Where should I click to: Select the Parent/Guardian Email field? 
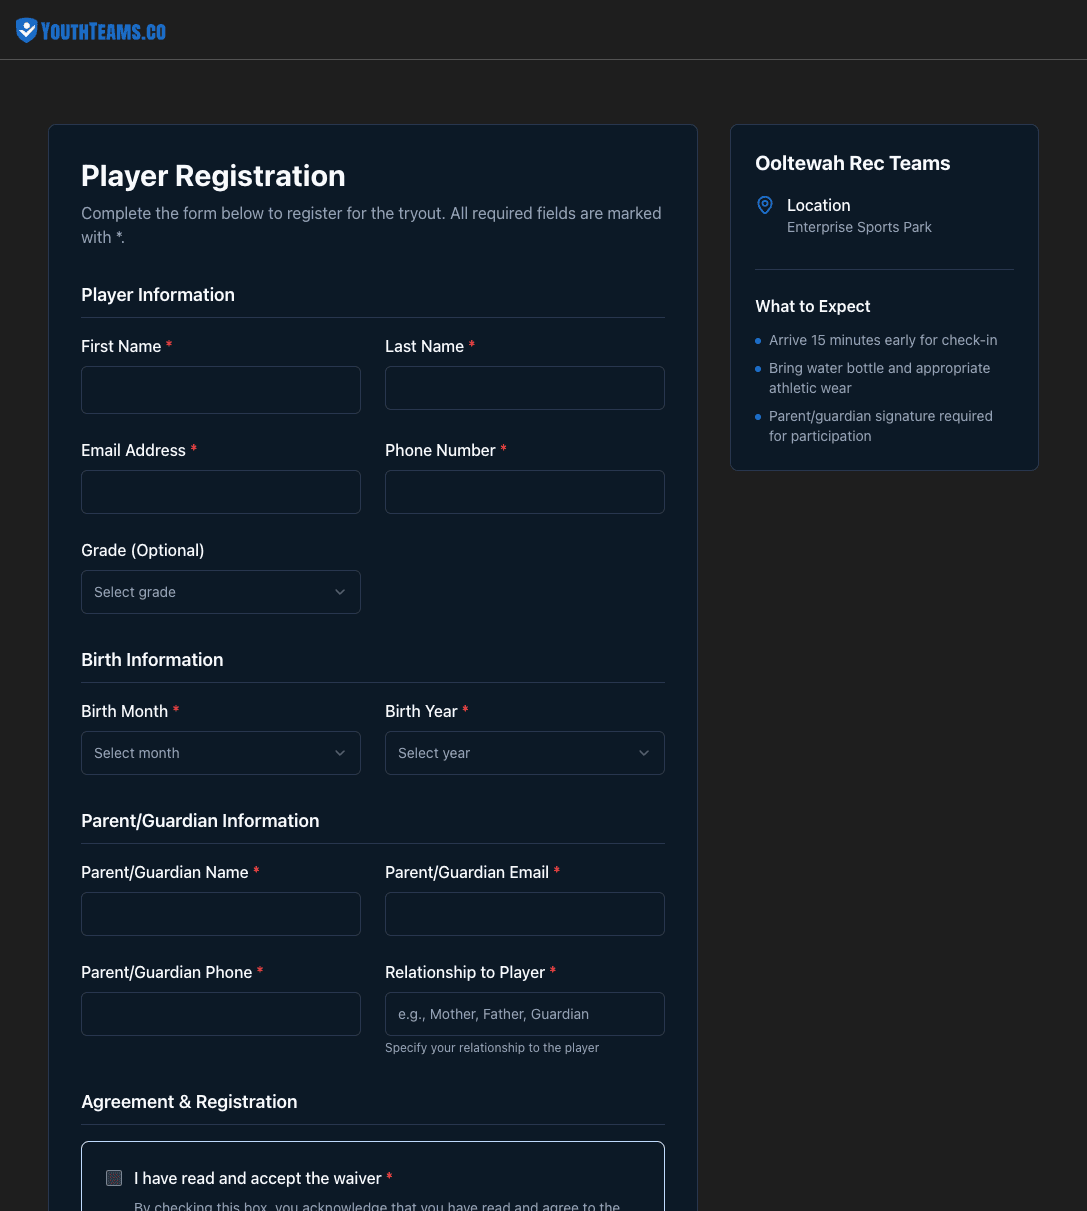click(524, 914)
